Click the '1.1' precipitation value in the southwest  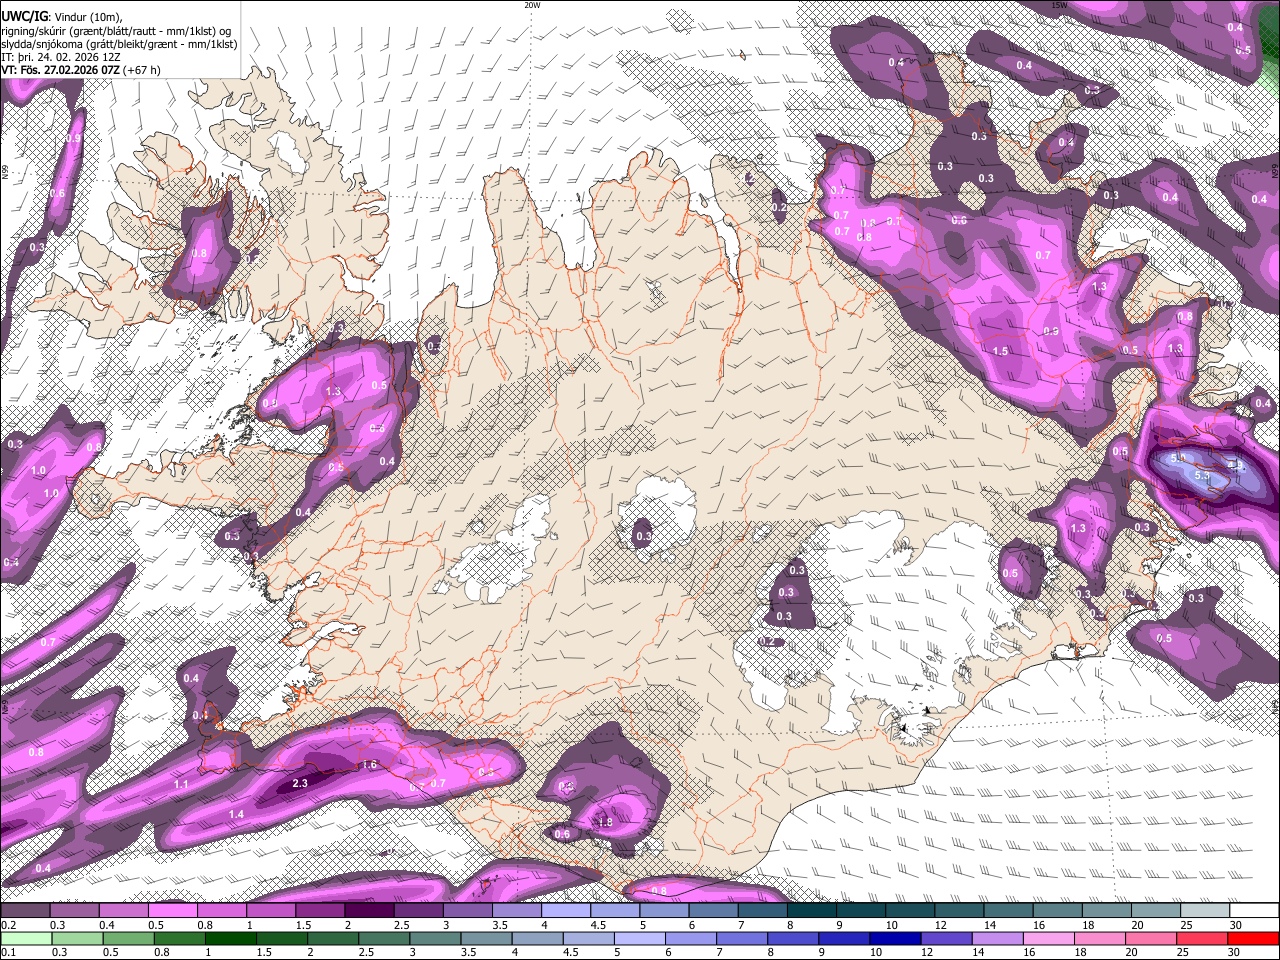(181, 785)
